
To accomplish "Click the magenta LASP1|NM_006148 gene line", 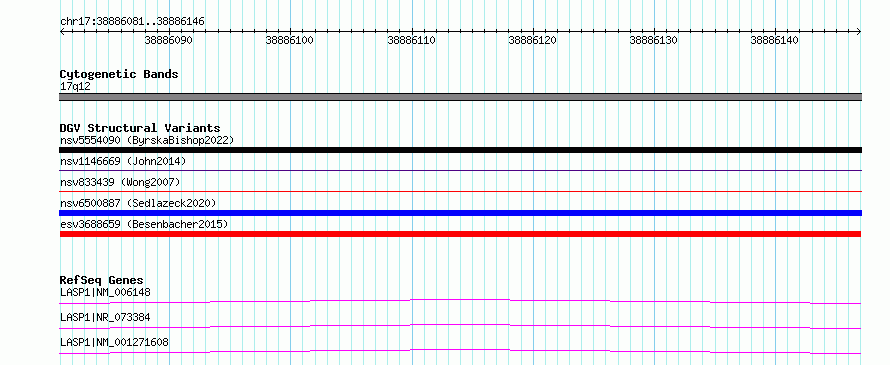I will [x=460, y=301].
